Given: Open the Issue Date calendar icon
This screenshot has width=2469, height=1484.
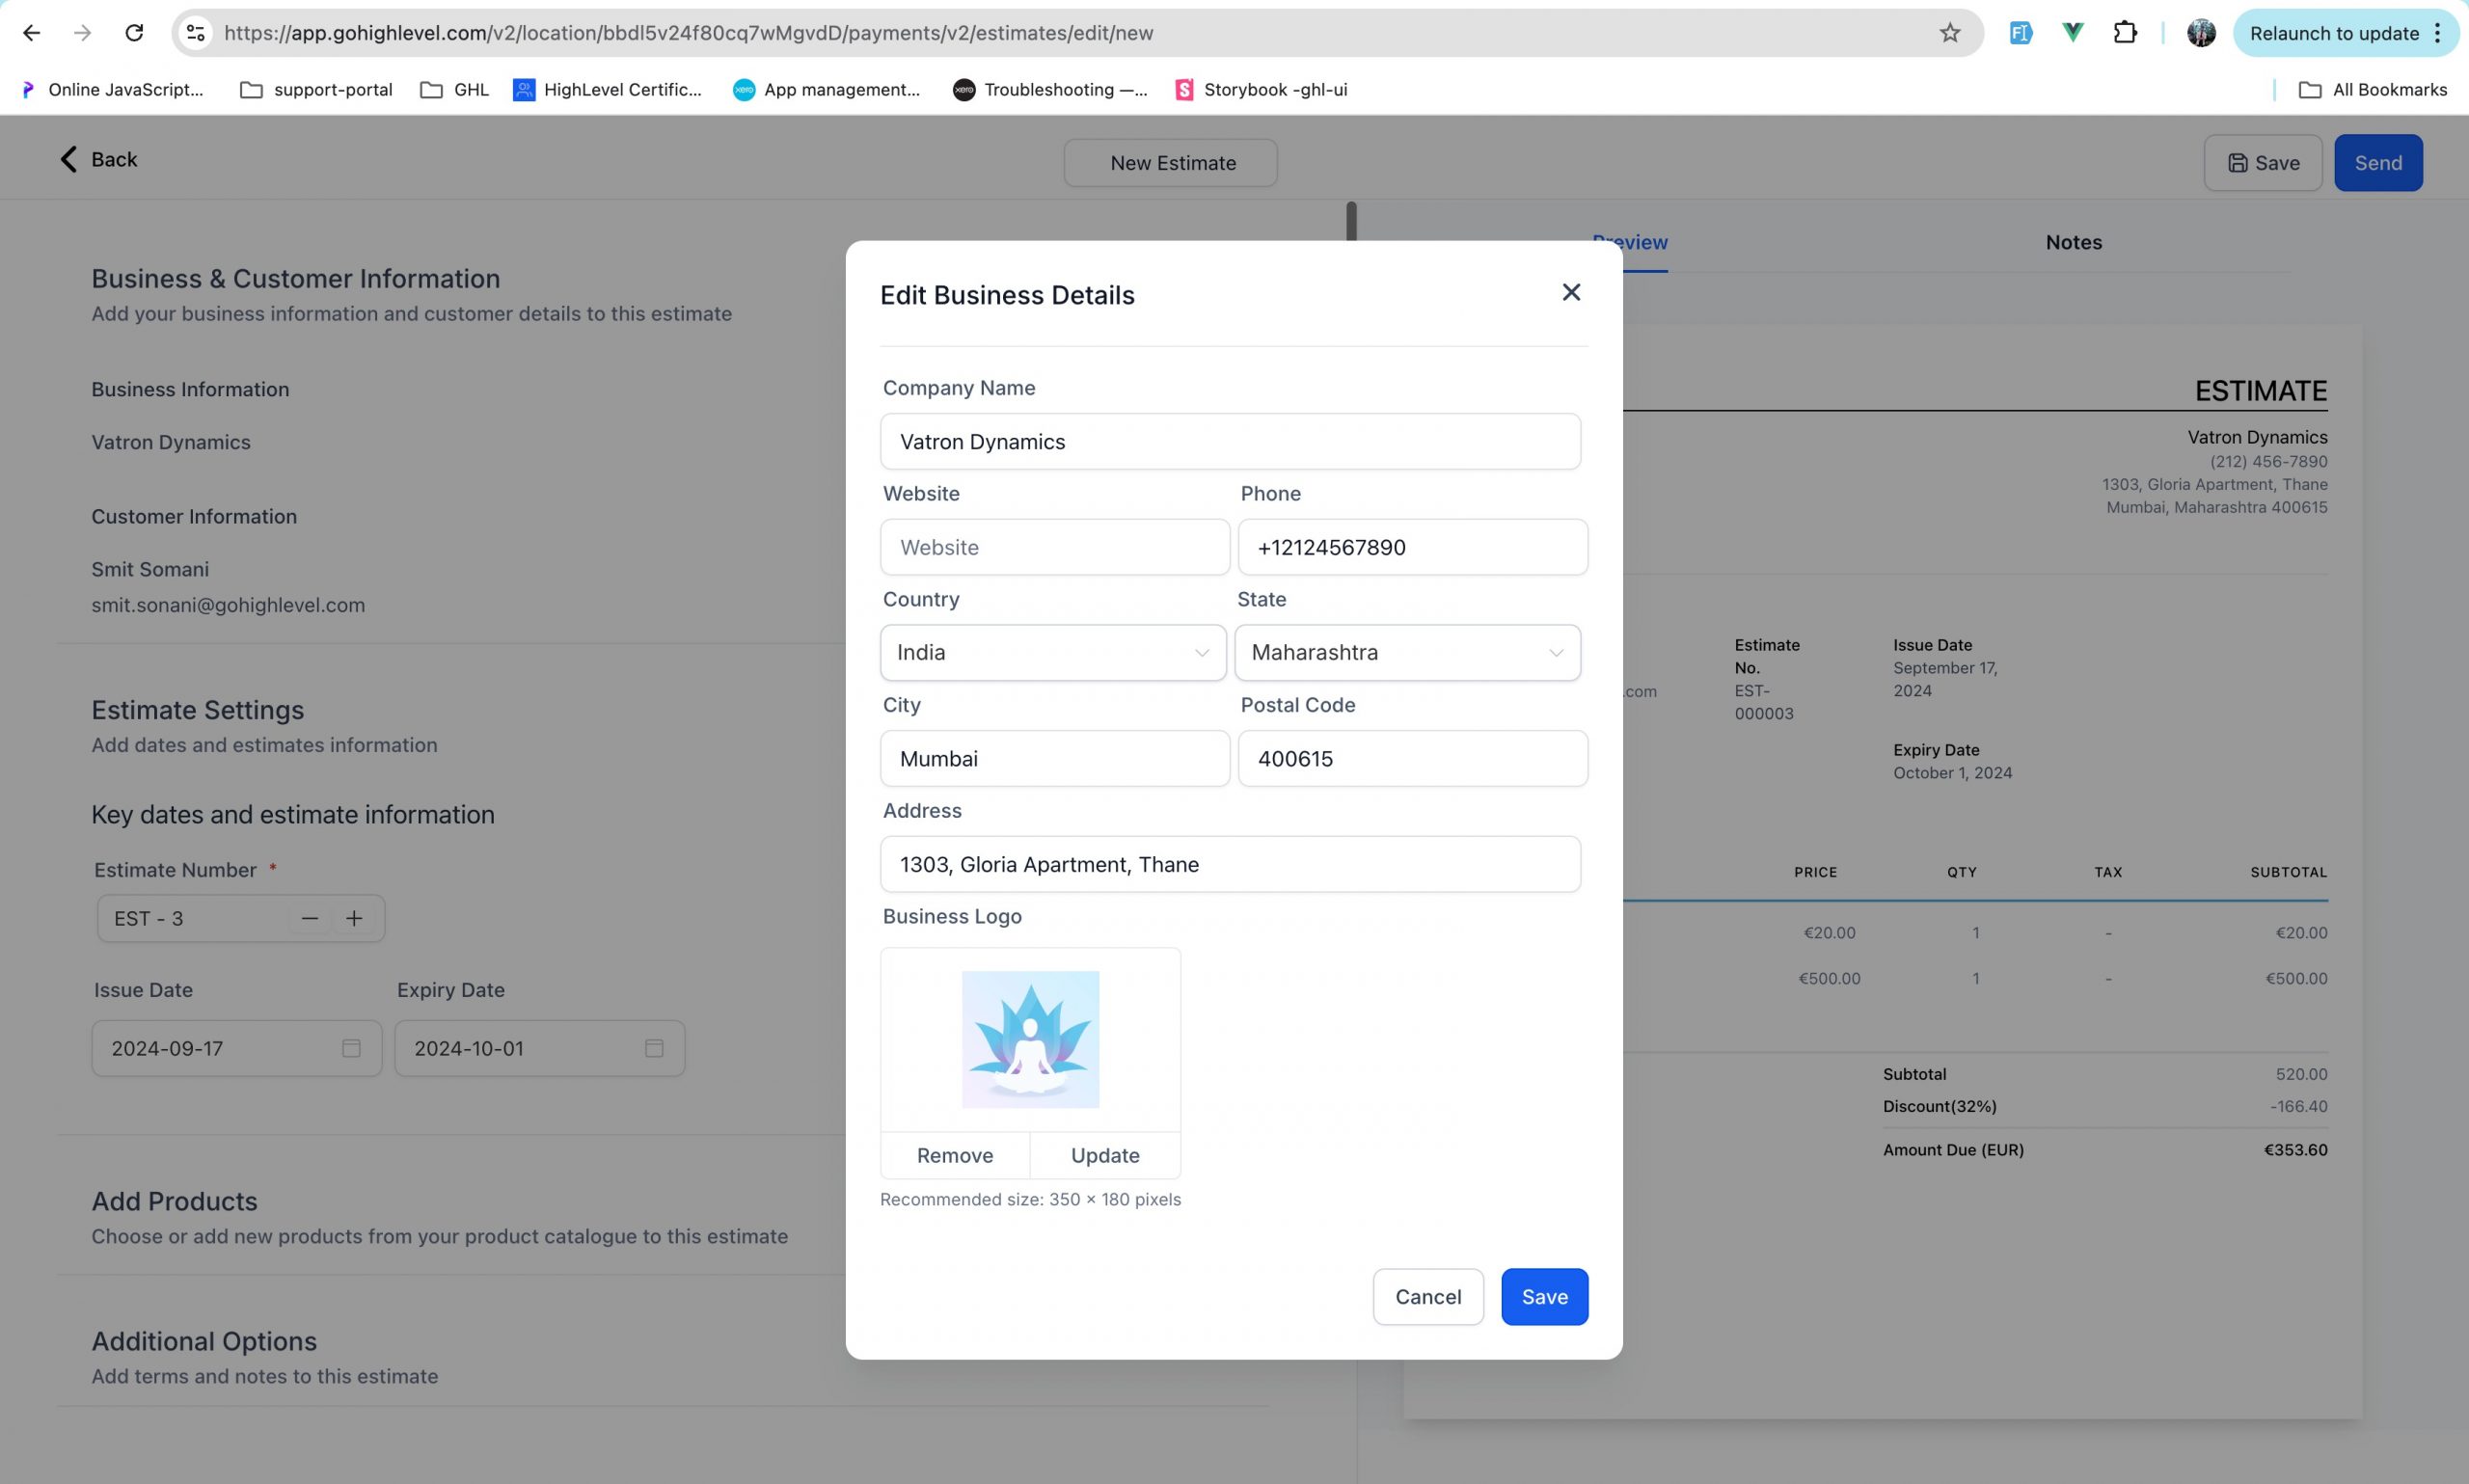Looking at the screenshot, I should pyautogui.click(x=351, y=1048).
